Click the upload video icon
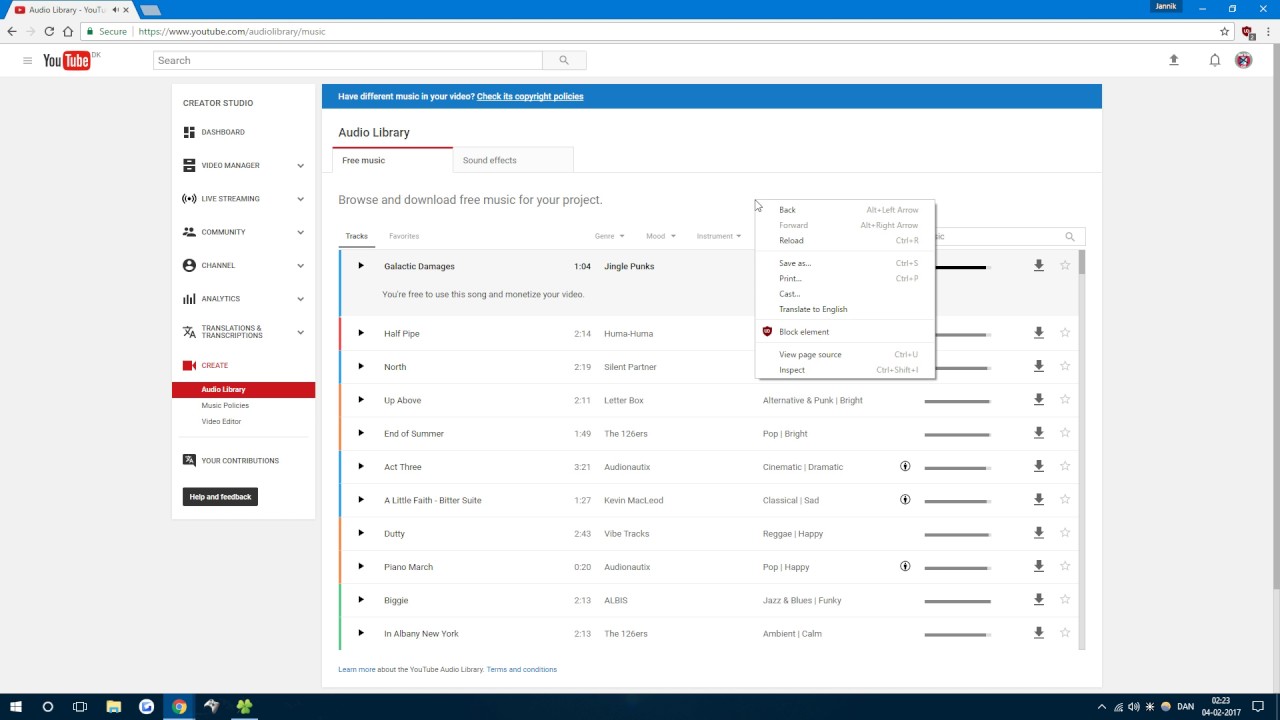1280x720 pixels. pyautogui.click(x=1174, y=60)
